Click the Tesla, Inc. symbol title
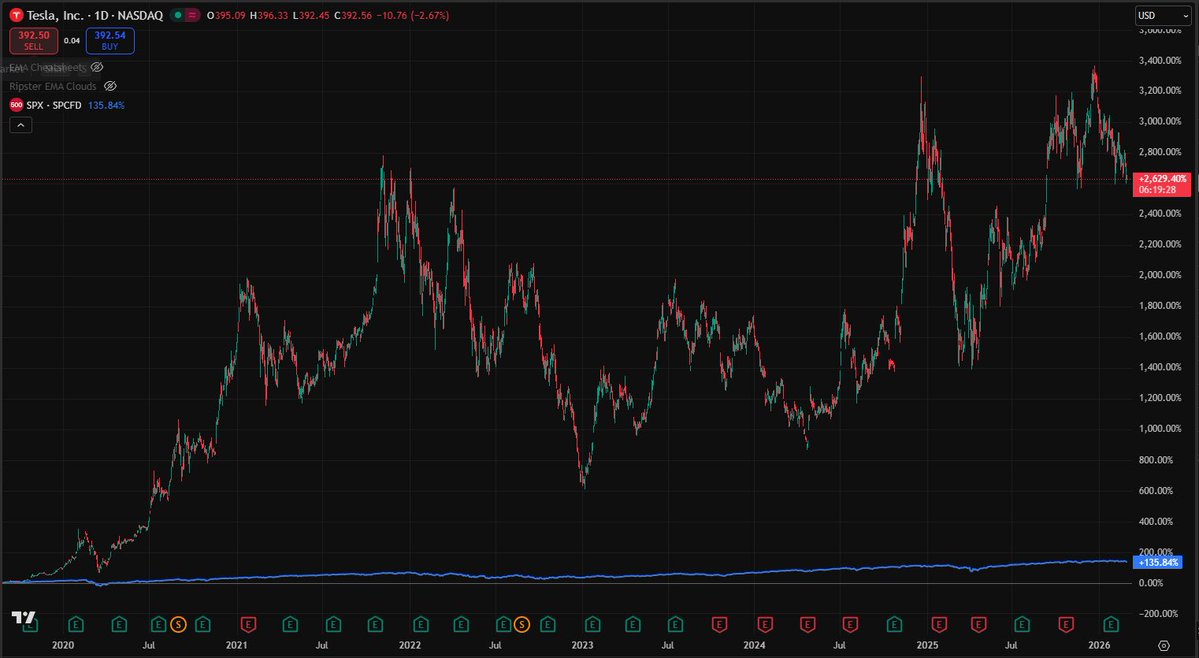Image resolution: width=1199 pixels, height=658 pixels. (x=95, y=15)
